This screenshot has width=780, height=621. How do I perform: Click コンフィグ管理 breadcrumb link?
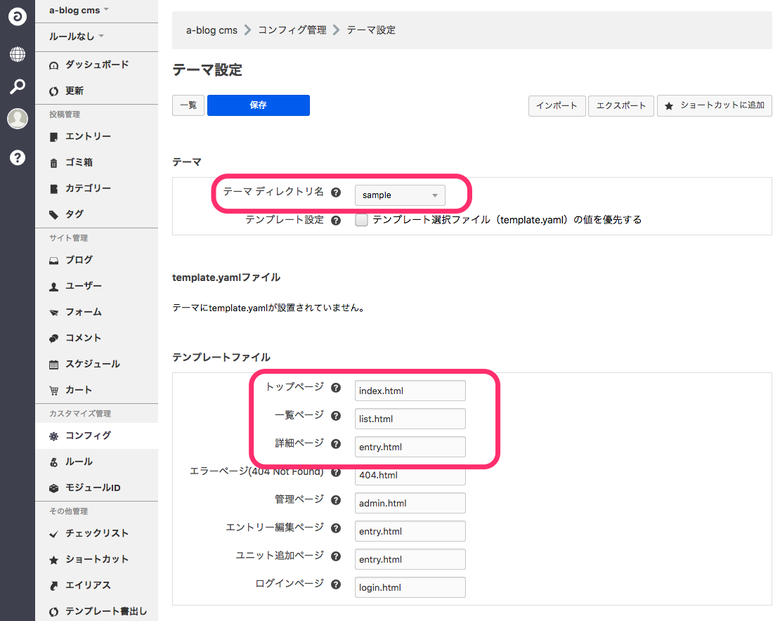292,30
